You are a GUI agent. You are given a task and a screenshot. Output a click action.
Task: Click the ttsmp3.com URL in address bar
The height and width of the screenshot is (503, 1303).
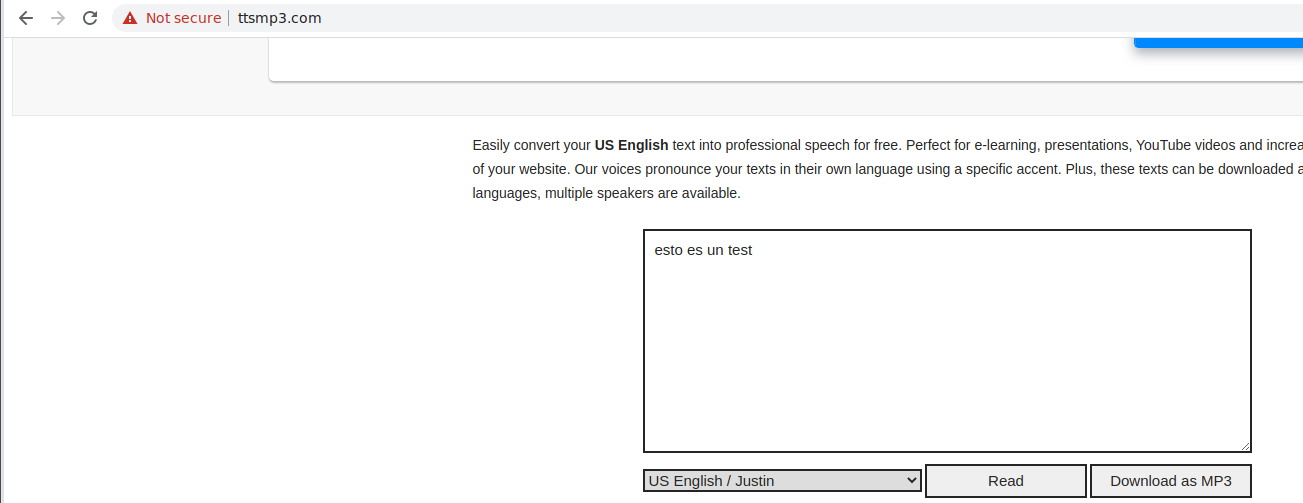coord(280,18)
